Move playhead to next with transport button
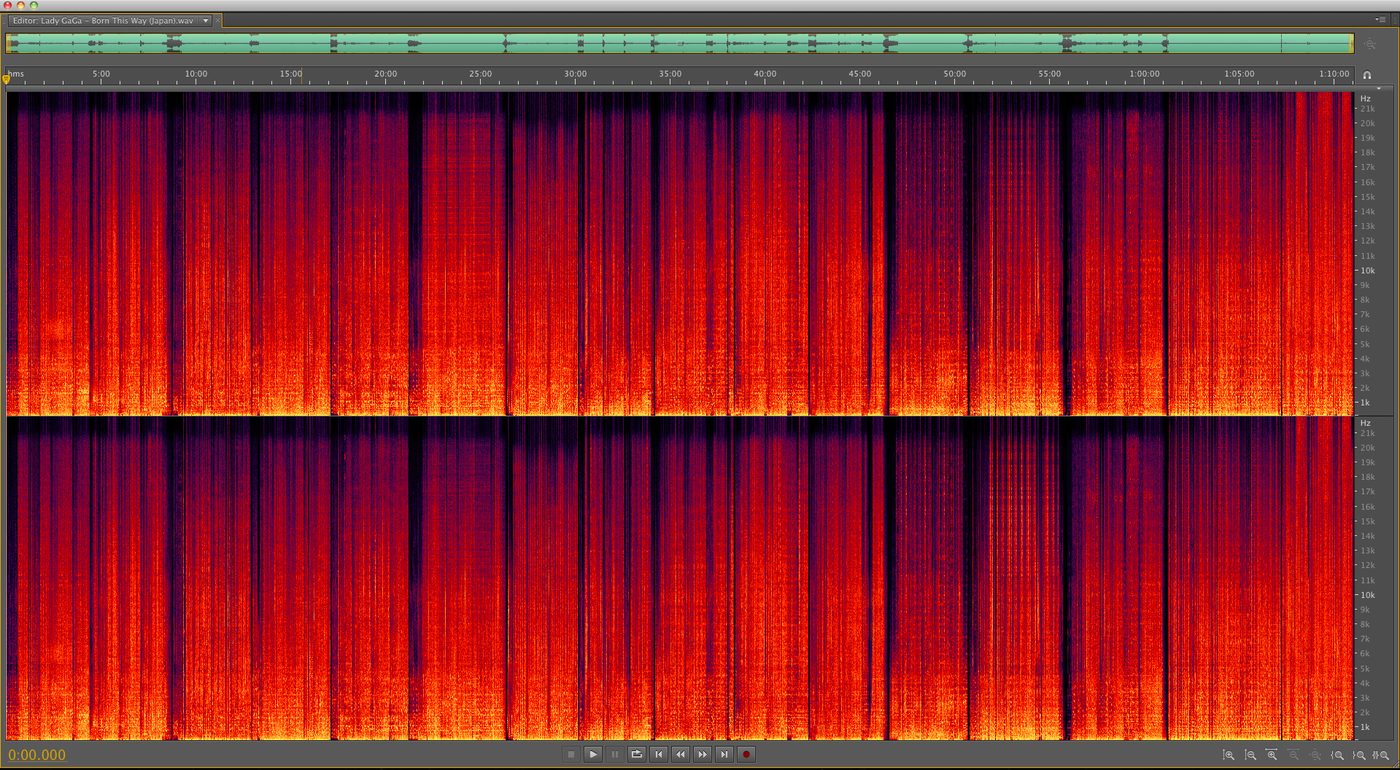 point(725,755)
